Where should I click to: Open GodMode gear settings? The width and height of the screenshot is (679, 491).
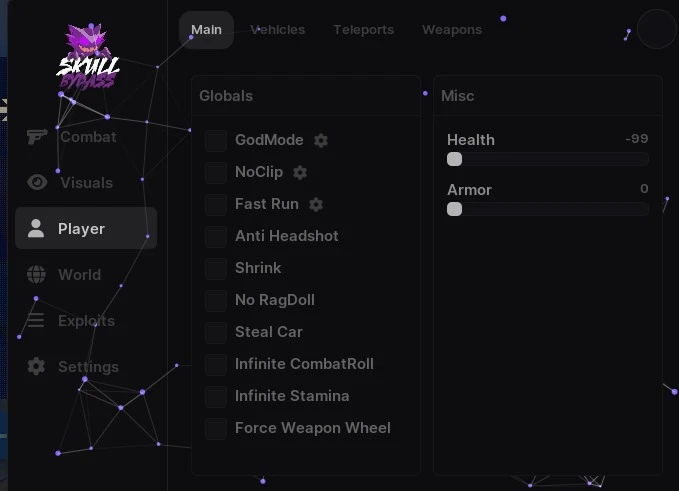(321, 141)
